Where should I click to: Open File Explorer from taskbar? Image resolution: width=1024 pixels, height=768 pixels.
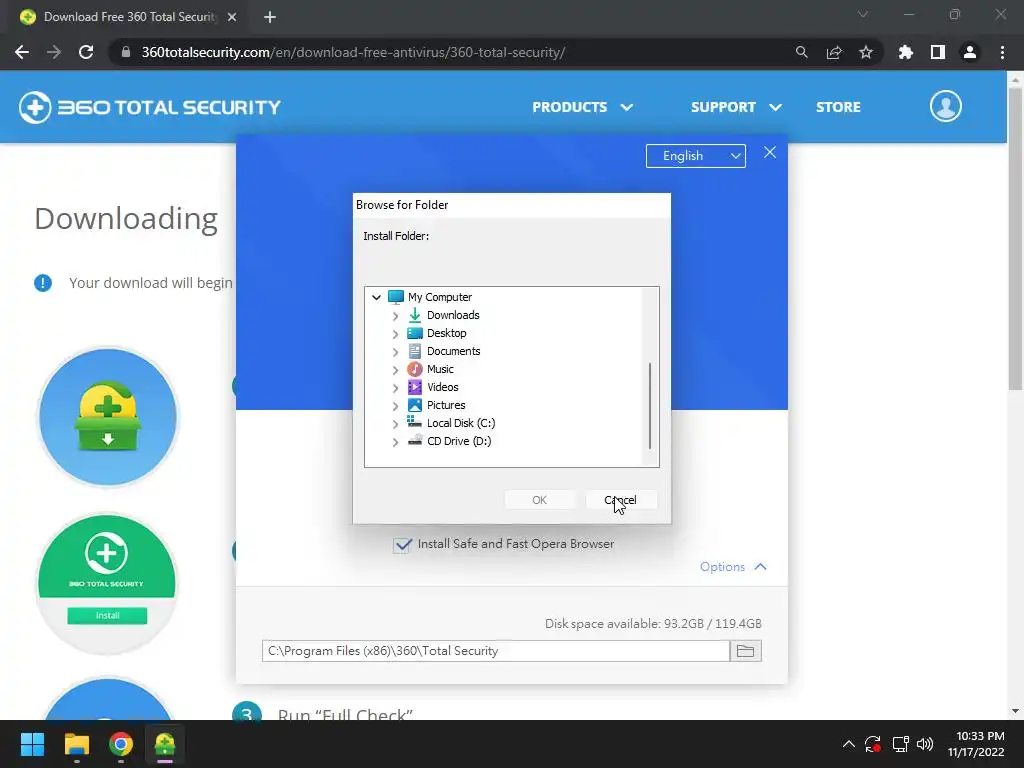[76, 744]
